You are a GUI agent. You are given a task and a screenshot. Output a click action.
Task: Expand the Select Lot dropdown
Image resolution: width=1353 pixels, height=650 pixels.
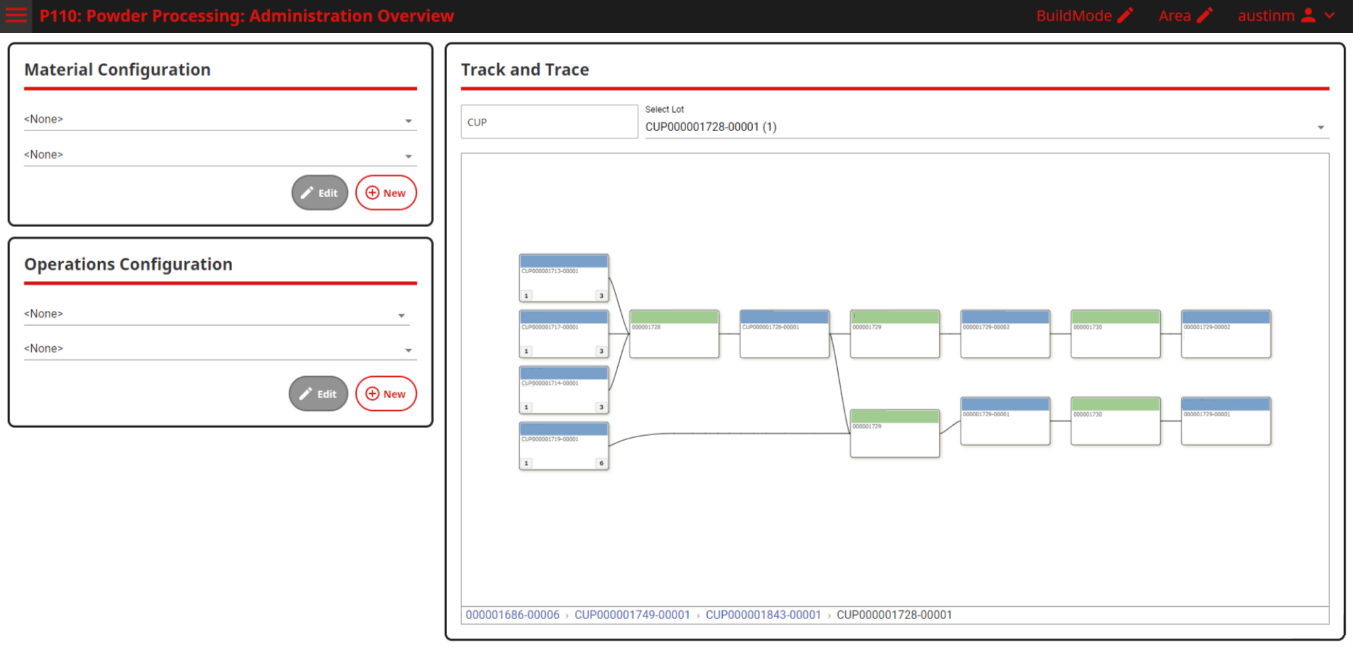(x=986, y=127)
